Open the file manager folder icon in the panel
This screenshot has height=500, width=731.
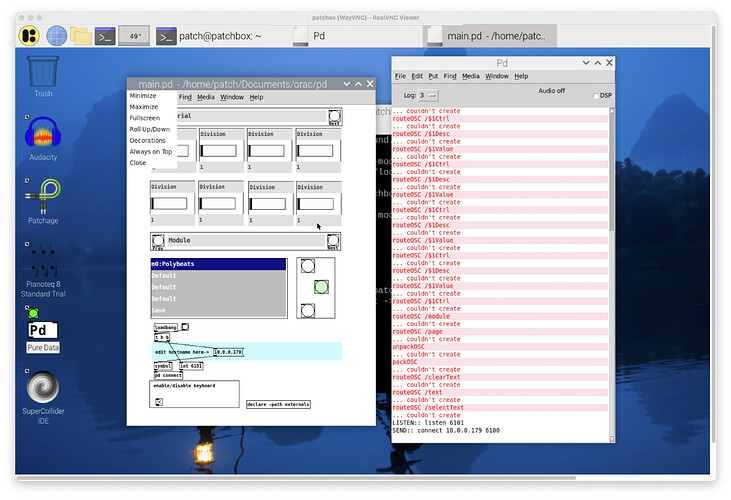tap(81, 37)
